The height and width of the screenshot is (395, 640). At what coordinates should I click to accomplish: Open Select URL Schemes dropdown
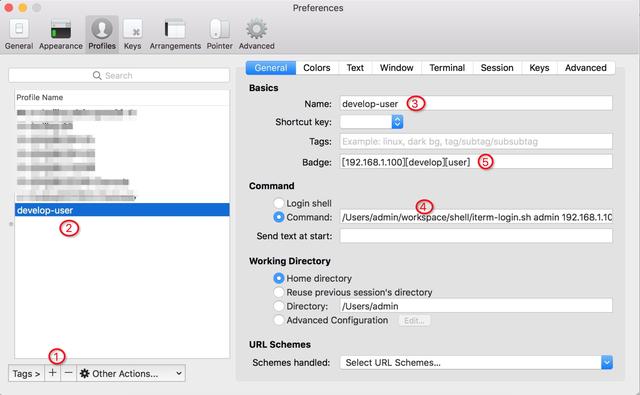click(x=476, y=362)
